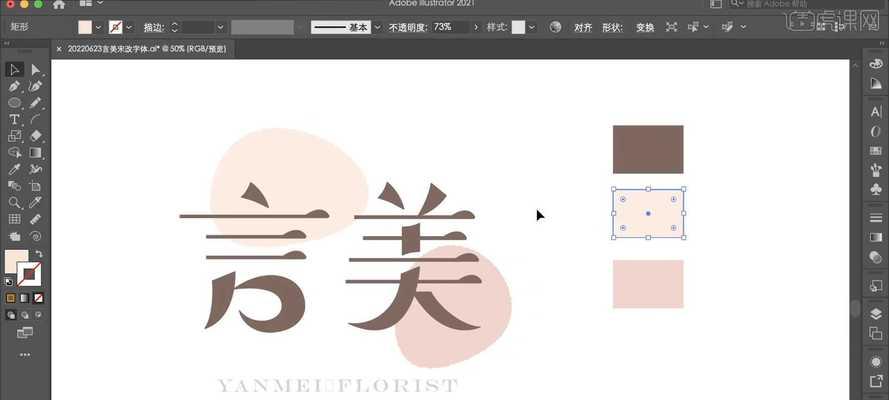Click the 对齐 align button
The image size is (889, 400).
click(583, 27)
